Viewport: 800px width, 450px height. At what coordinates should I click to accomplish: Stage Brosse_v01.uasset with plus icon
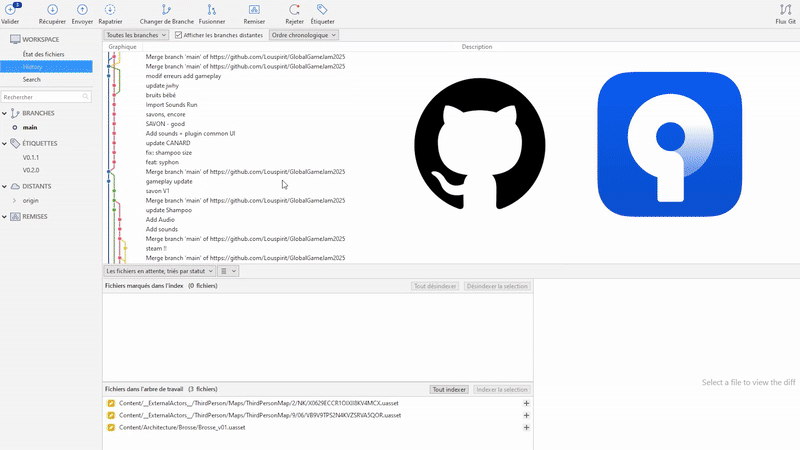[x=526, y=428]
